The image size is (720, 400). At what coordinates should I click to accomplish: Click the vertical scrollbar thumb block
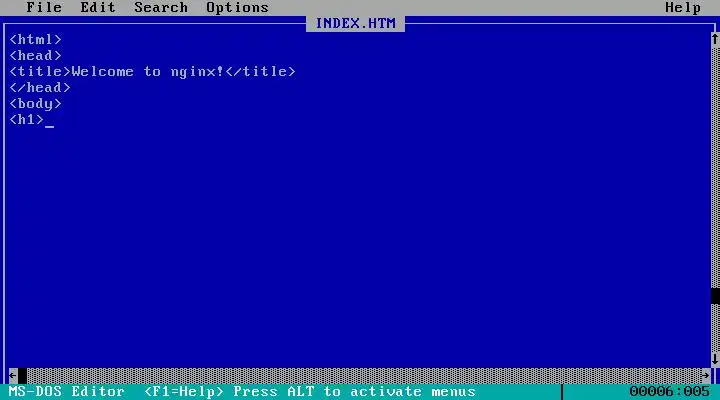[x=715, y=296]
